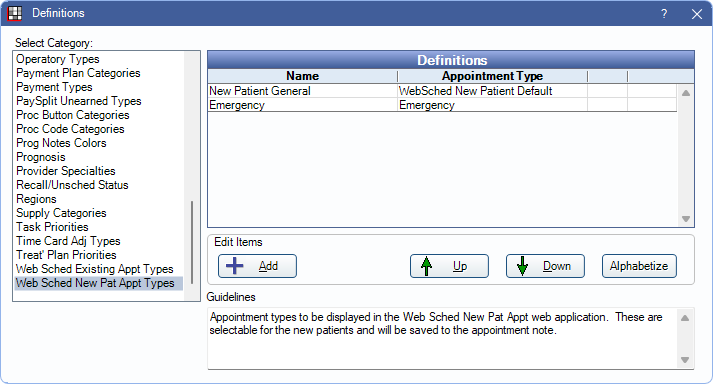Select Recall/Unsched Status category

(x=72, y=185)
